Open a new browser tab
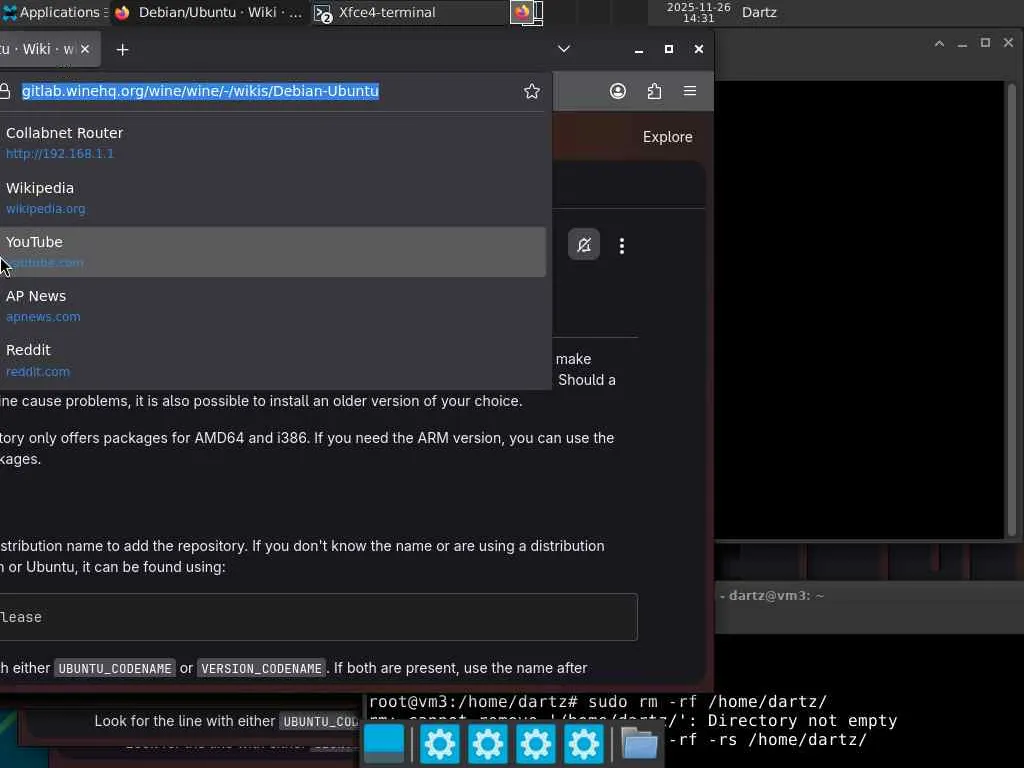The image size is (1024, 768). (122, 50)
